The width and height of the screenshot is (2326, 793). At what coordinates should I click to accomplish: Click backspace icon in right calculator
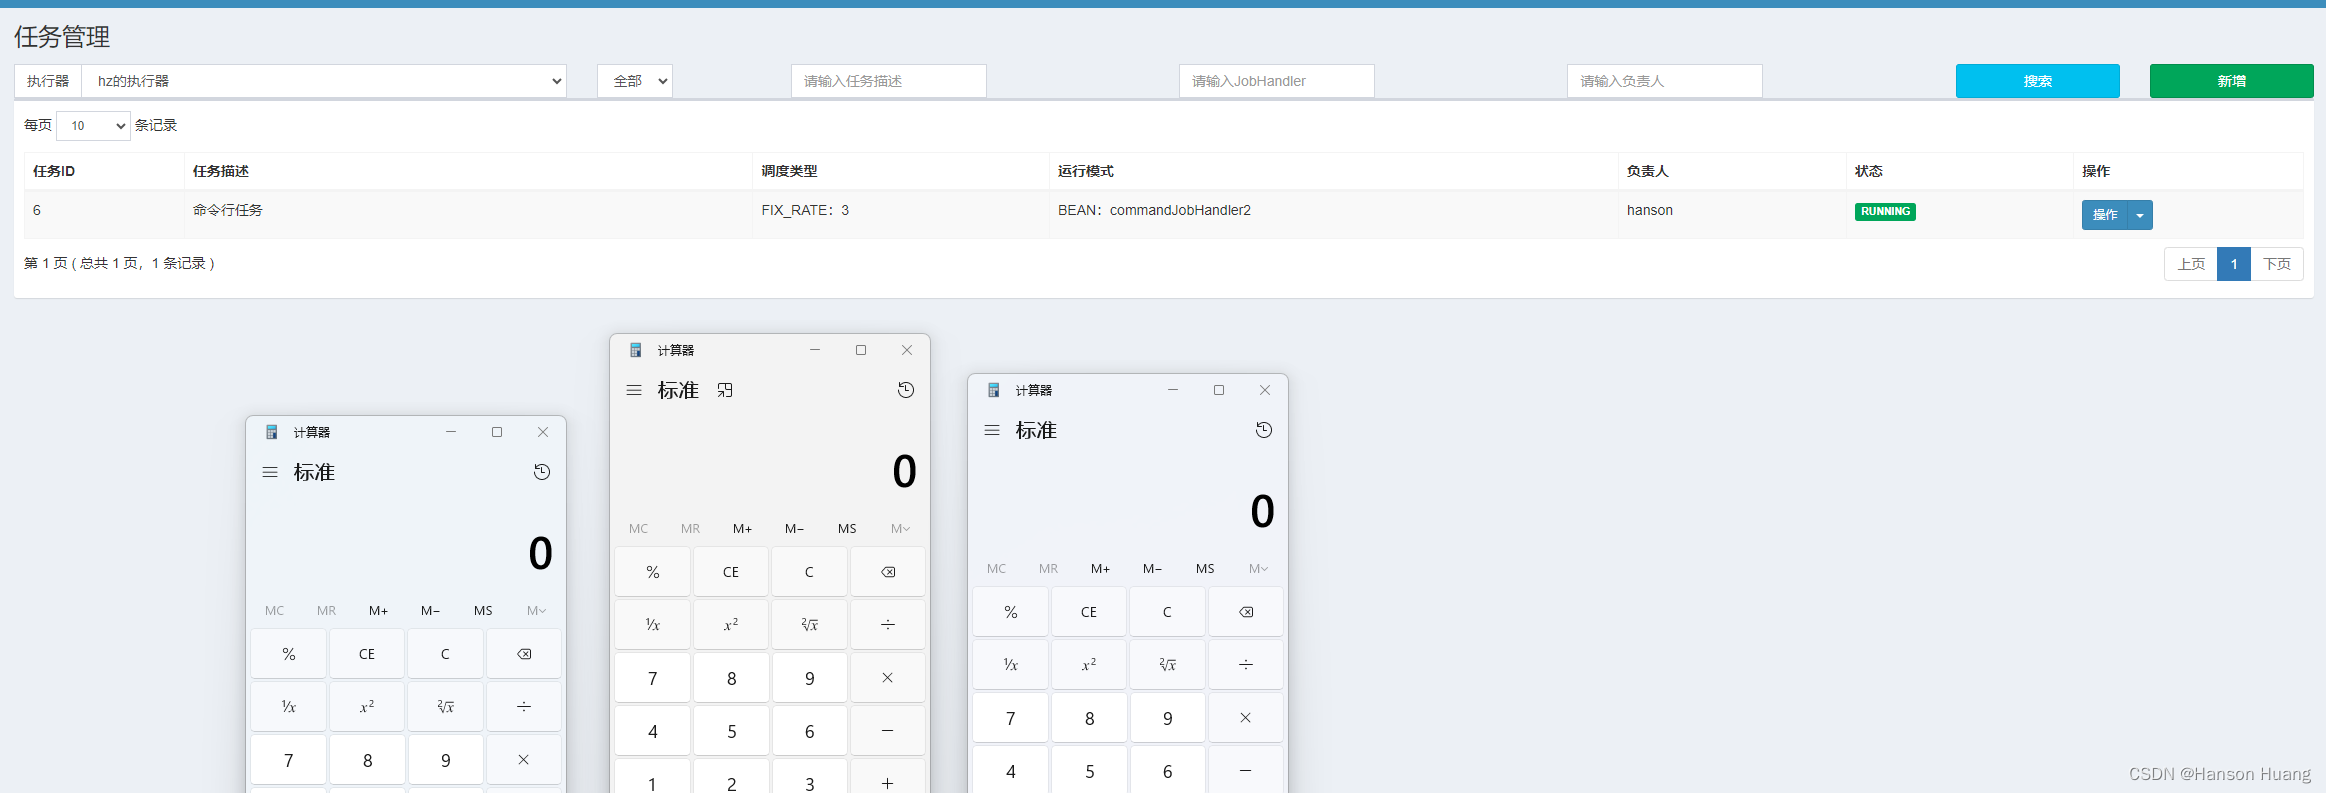[1246, 612]
